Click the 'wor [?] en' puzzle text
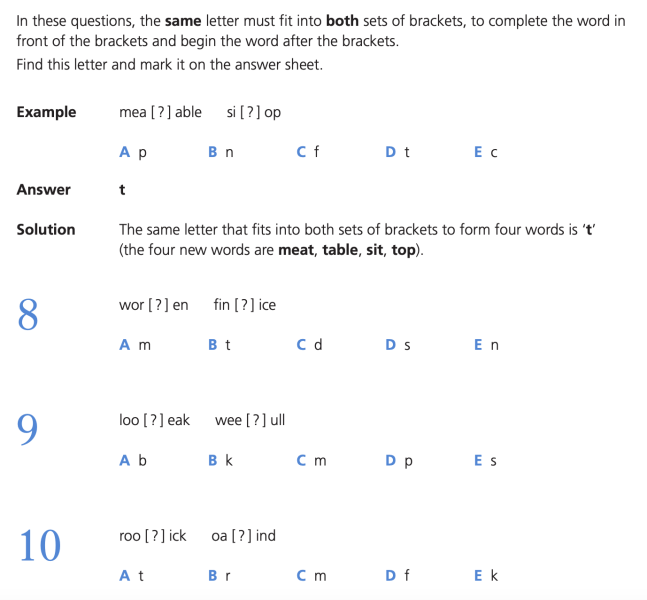The height and width of the screenshot is (600, 647). (x=153, y=305)
